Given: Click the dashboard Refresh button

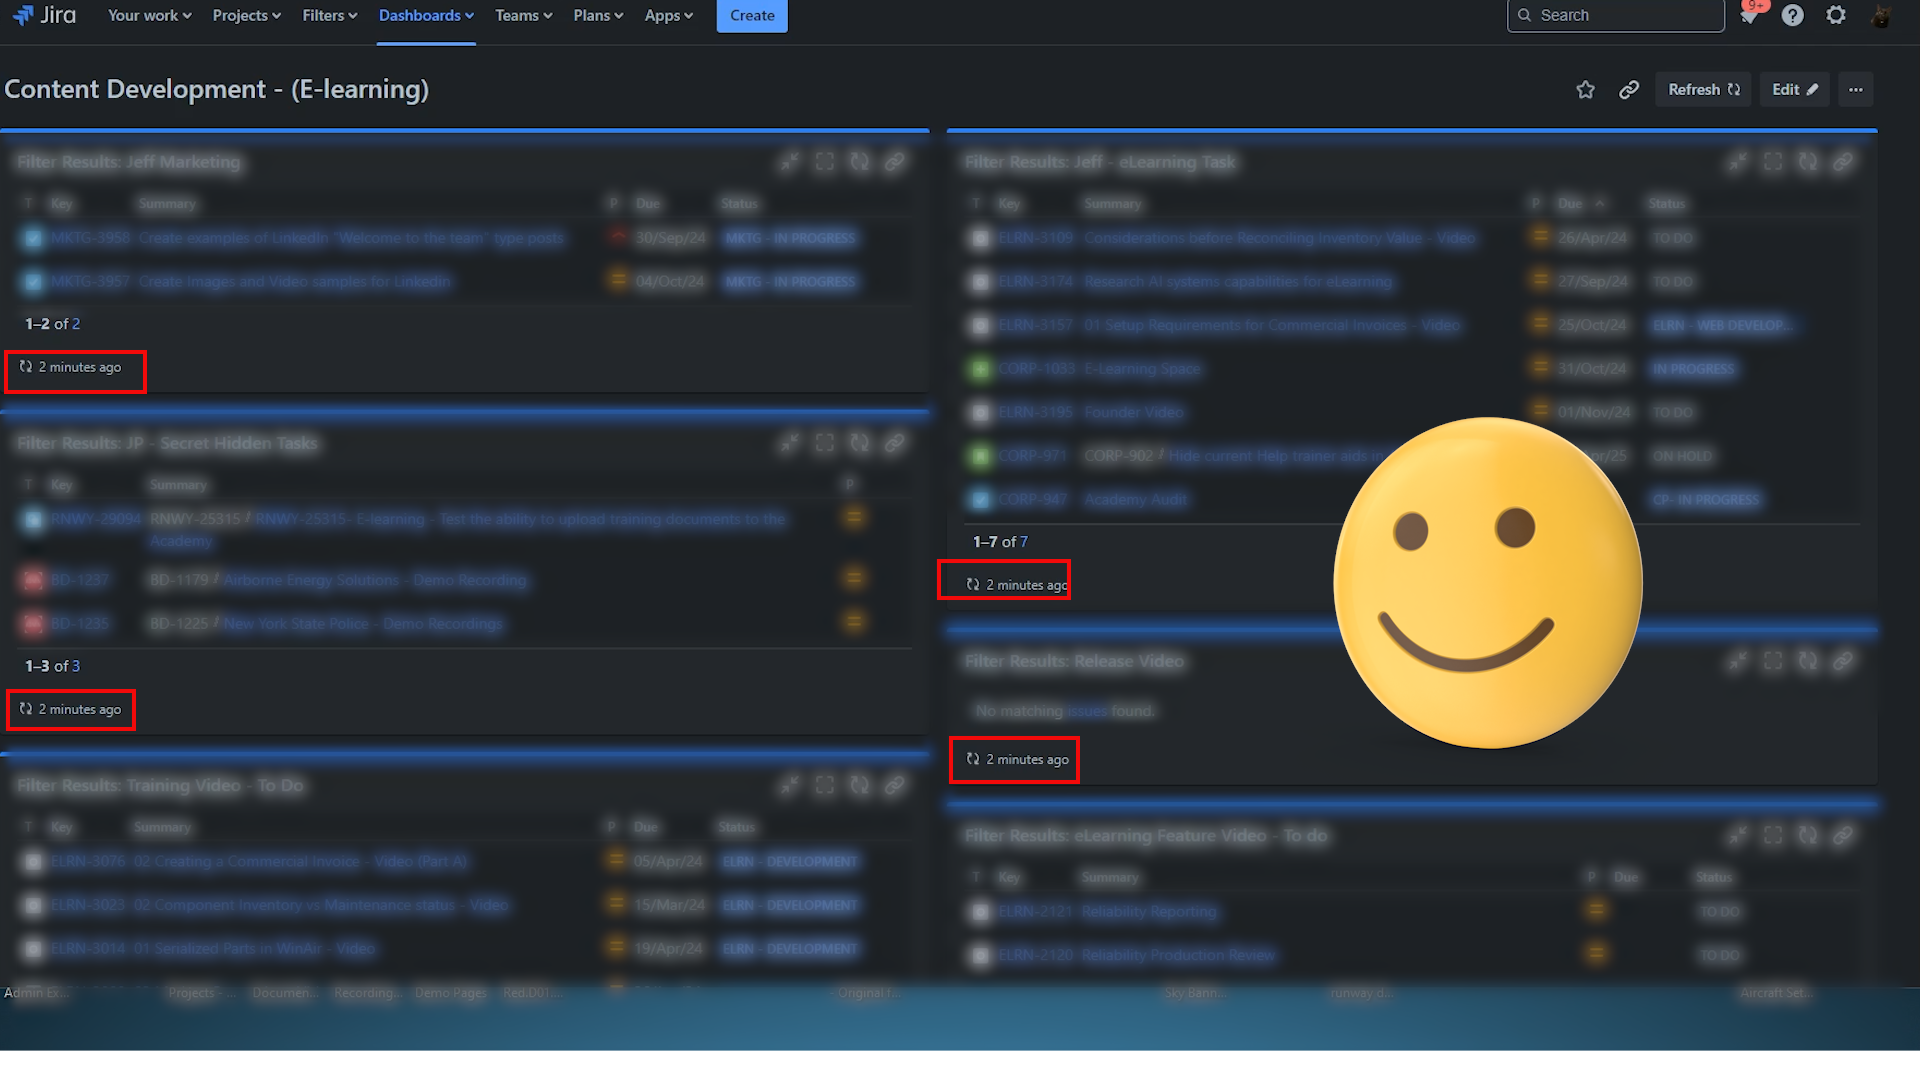Looking at the screenshot, I should point(1703,90).
